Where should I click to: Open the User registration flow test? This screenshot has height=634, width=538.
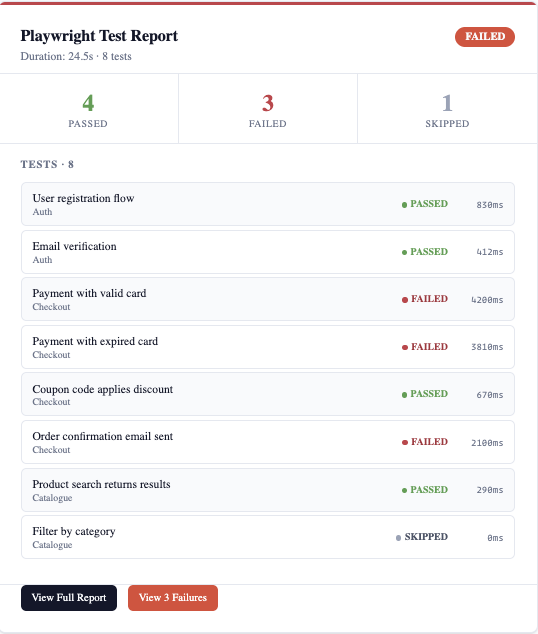pos(268,204)
